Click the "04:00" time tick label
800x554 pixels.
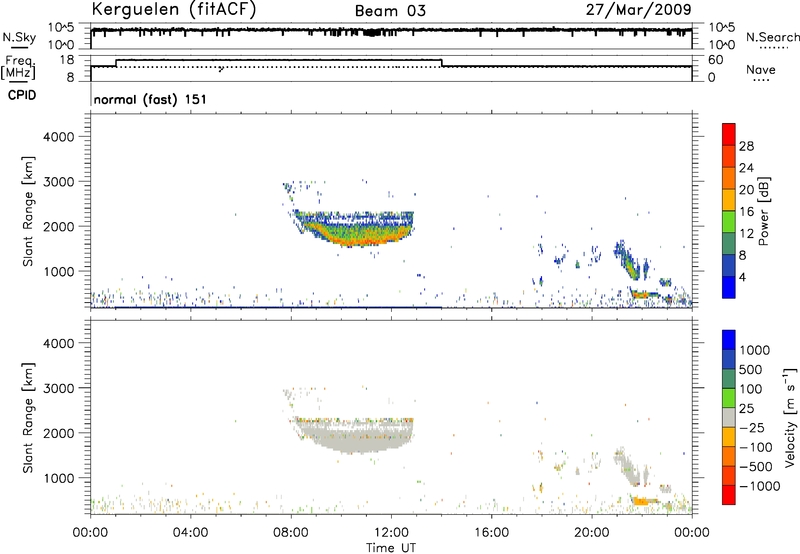click(x=190, y=533)
